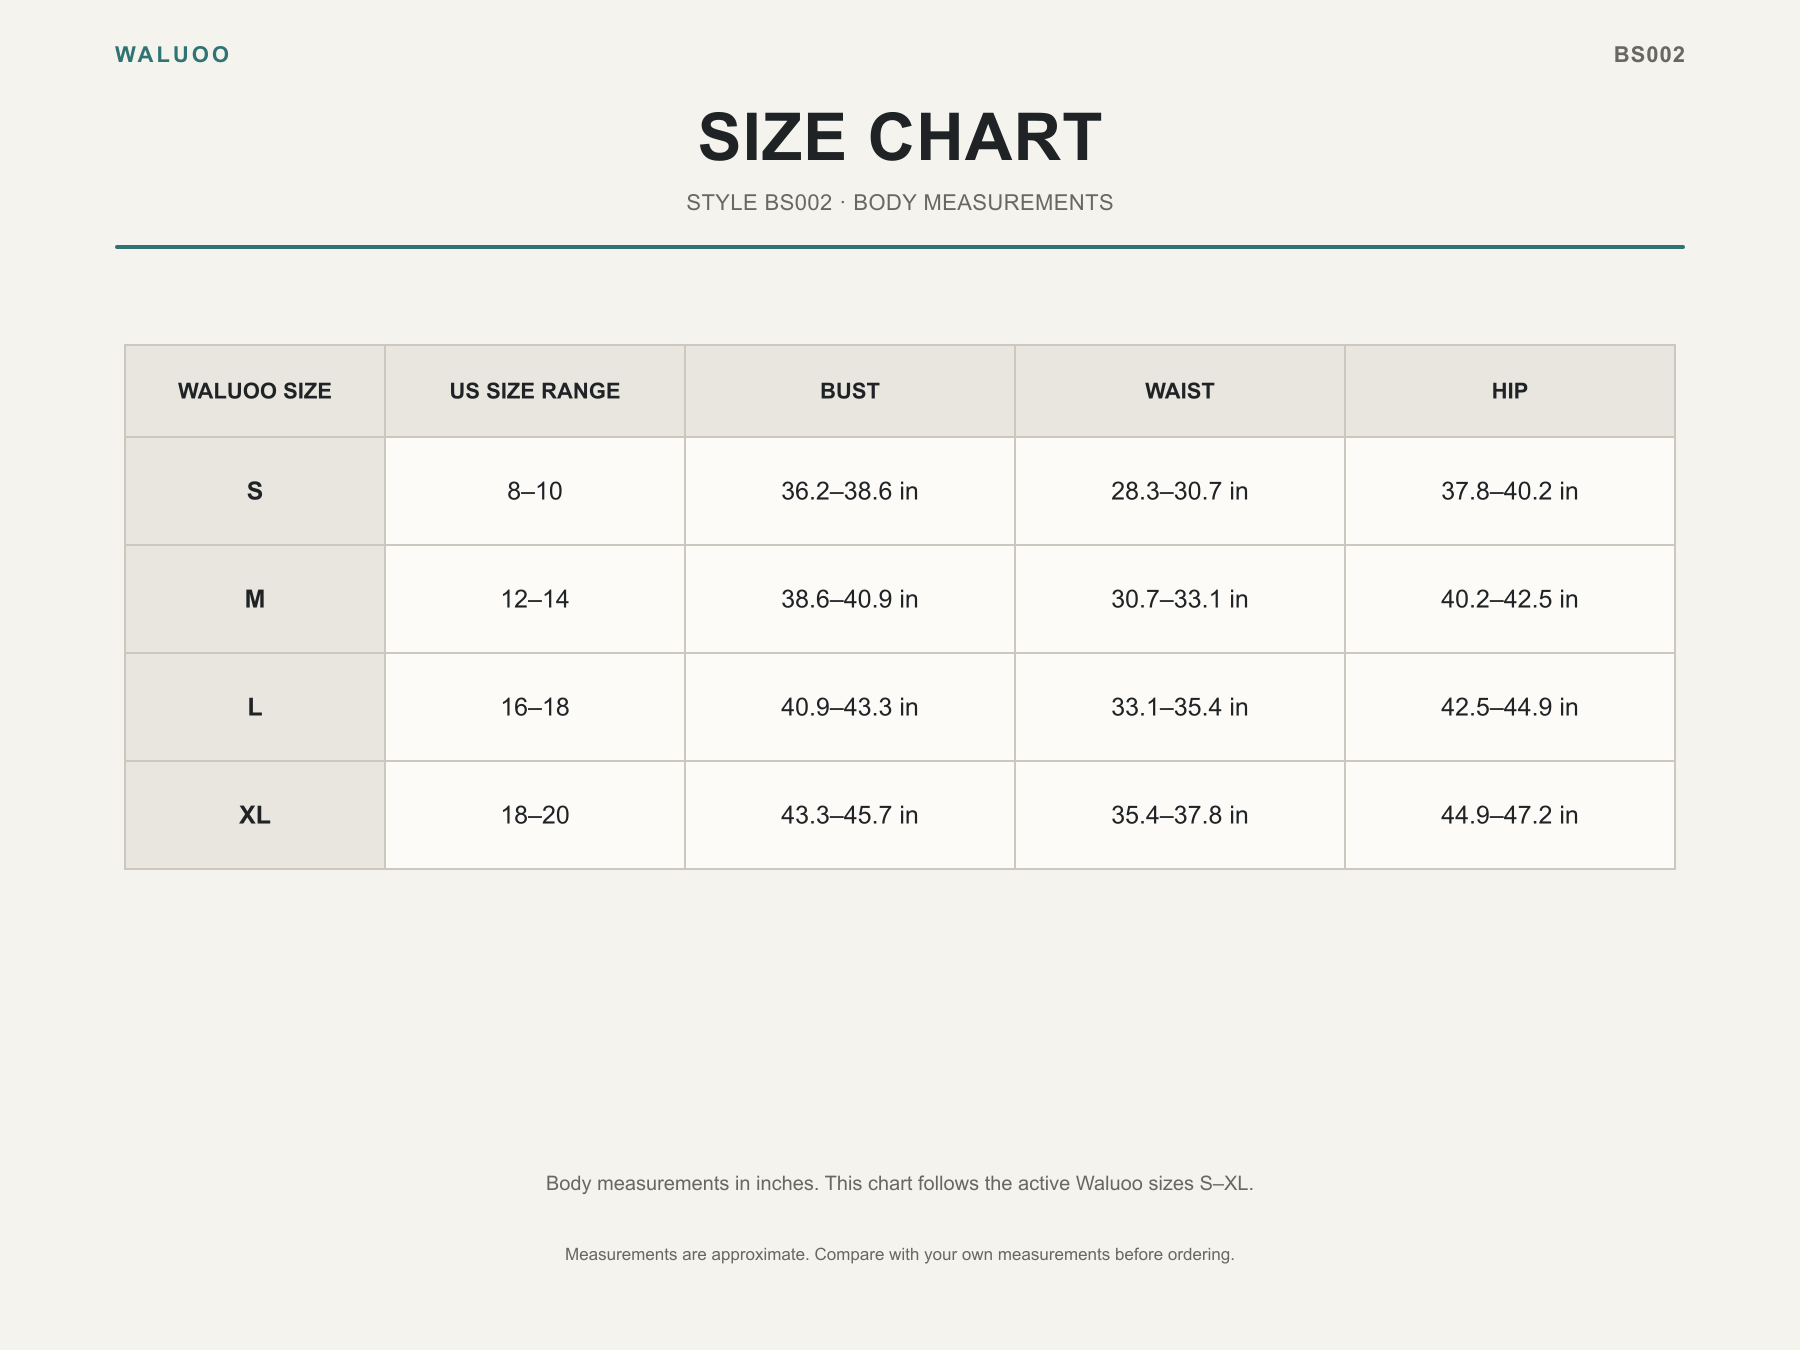Click the BS002 style code at top right
Image resolution: width=1800 pixels, height=1350 pixels.
pos(1649,55)
